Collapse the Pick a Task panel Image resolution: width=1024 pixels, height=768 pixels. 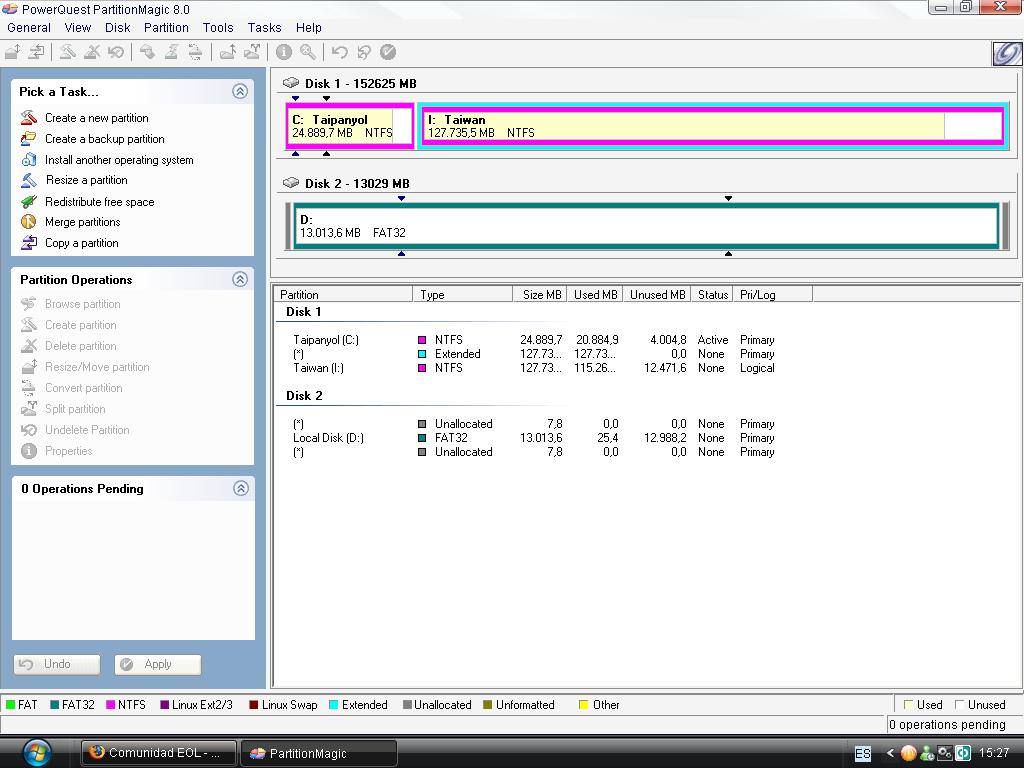coord(240,91)
